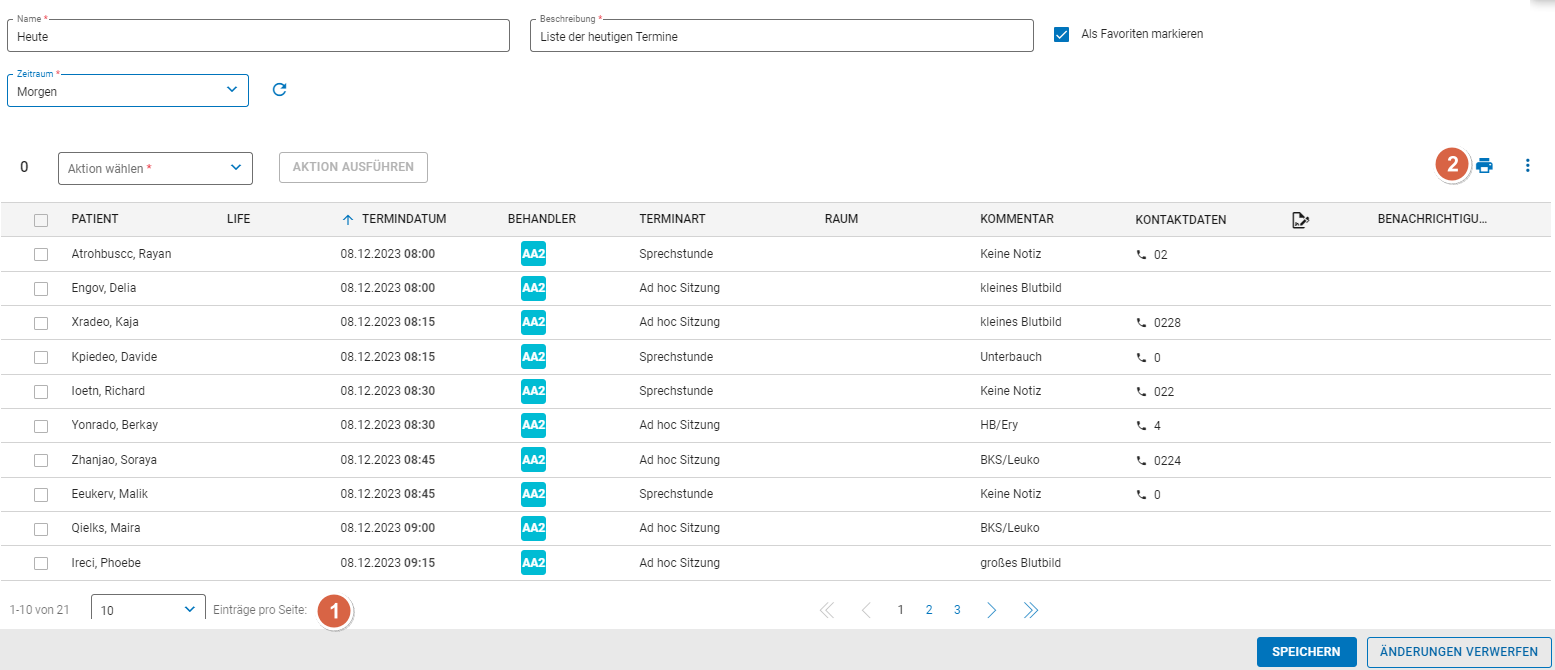Select the Eeukerv, Malik row checkbox
The height and width of the screenshot is (670, 1555).
point(41,494)
